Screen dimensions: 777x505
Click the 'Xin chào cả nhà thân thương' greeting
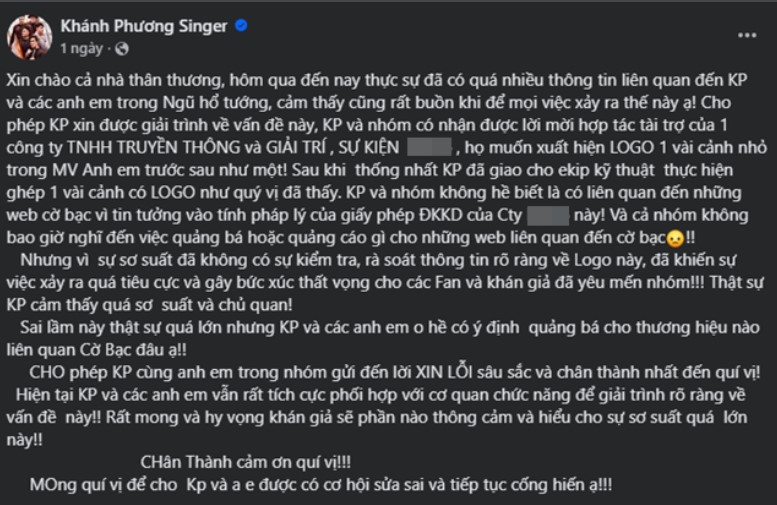pos(114,77)
